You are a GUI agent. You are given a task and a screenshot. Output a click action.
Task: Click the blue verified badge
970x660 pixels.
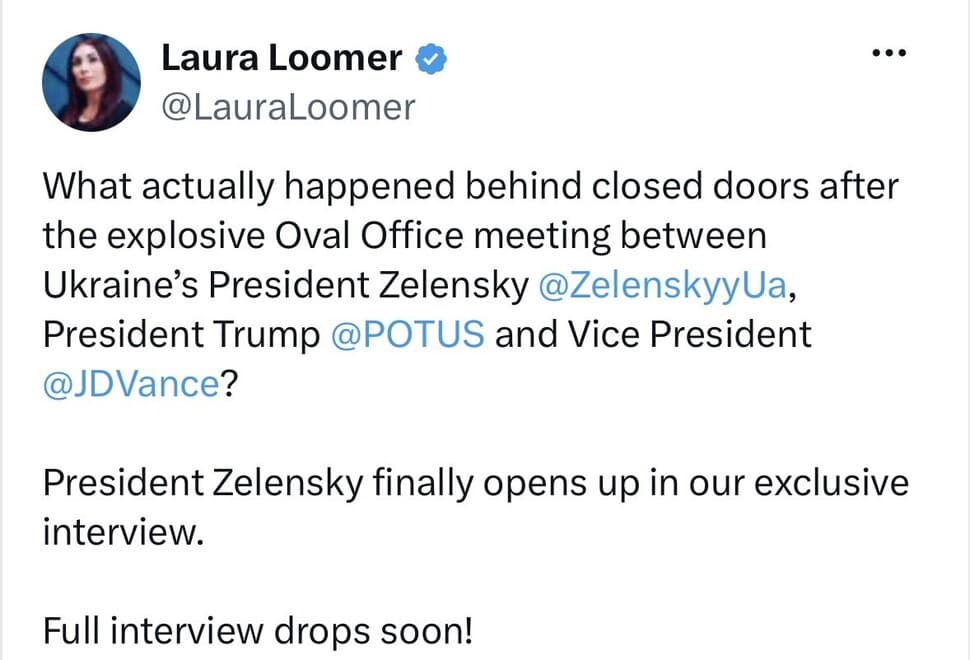point(431,59)
